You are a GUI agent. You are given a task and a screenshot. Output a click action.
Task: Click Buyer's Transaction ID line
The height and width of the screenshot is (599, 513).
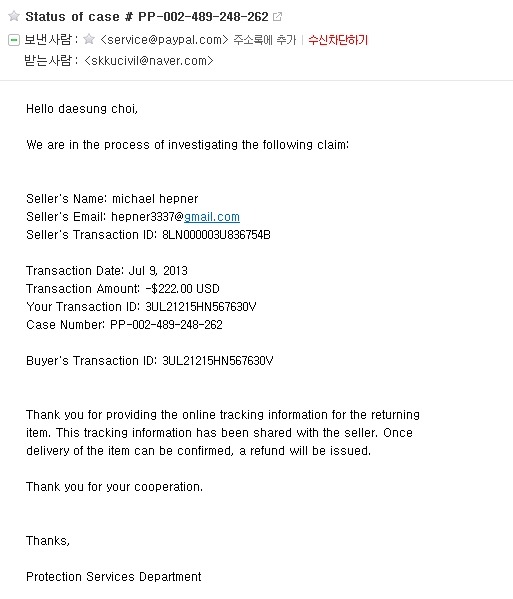tap(150, 361)
